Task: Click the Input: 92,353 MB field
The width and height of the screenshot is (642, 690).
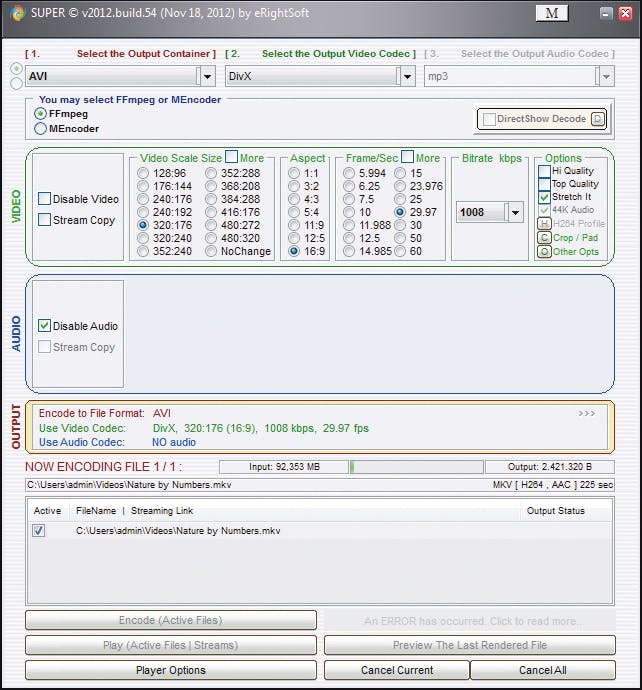Action: (284, 467)
